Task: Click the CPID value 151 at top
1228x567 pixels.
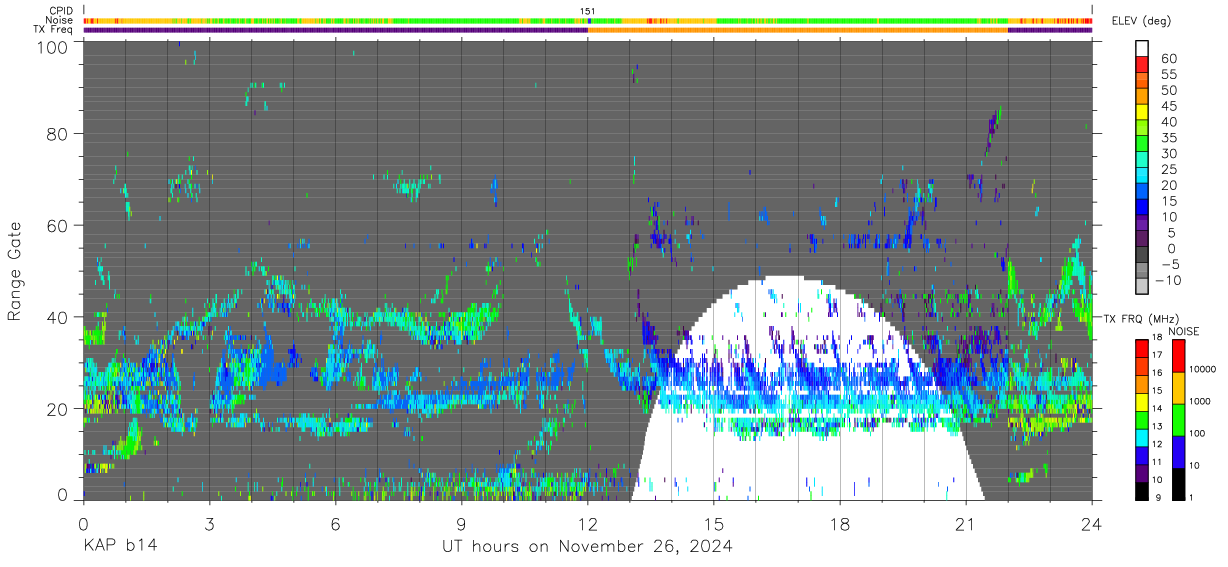Action: tap(588, 11)
